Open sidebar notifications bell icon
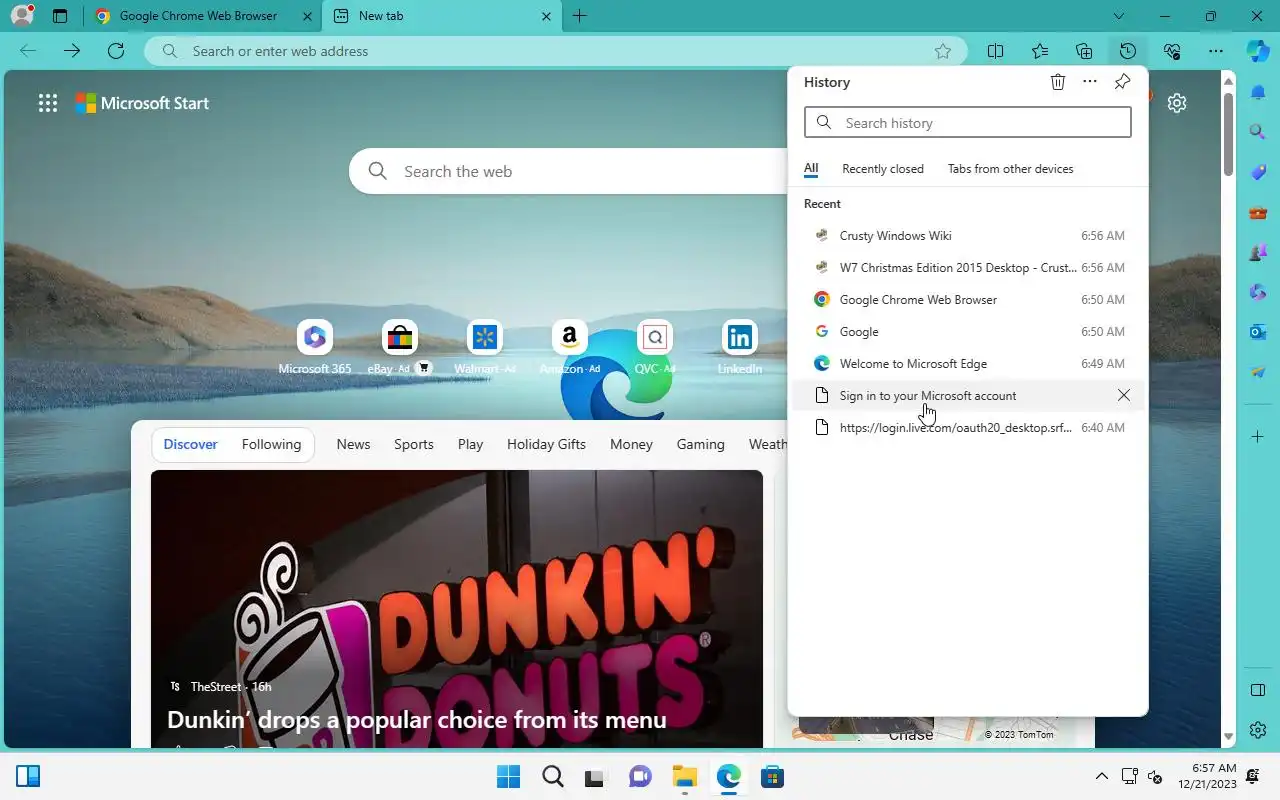This screenshot has width=1280, height=800. (1258, 92)
